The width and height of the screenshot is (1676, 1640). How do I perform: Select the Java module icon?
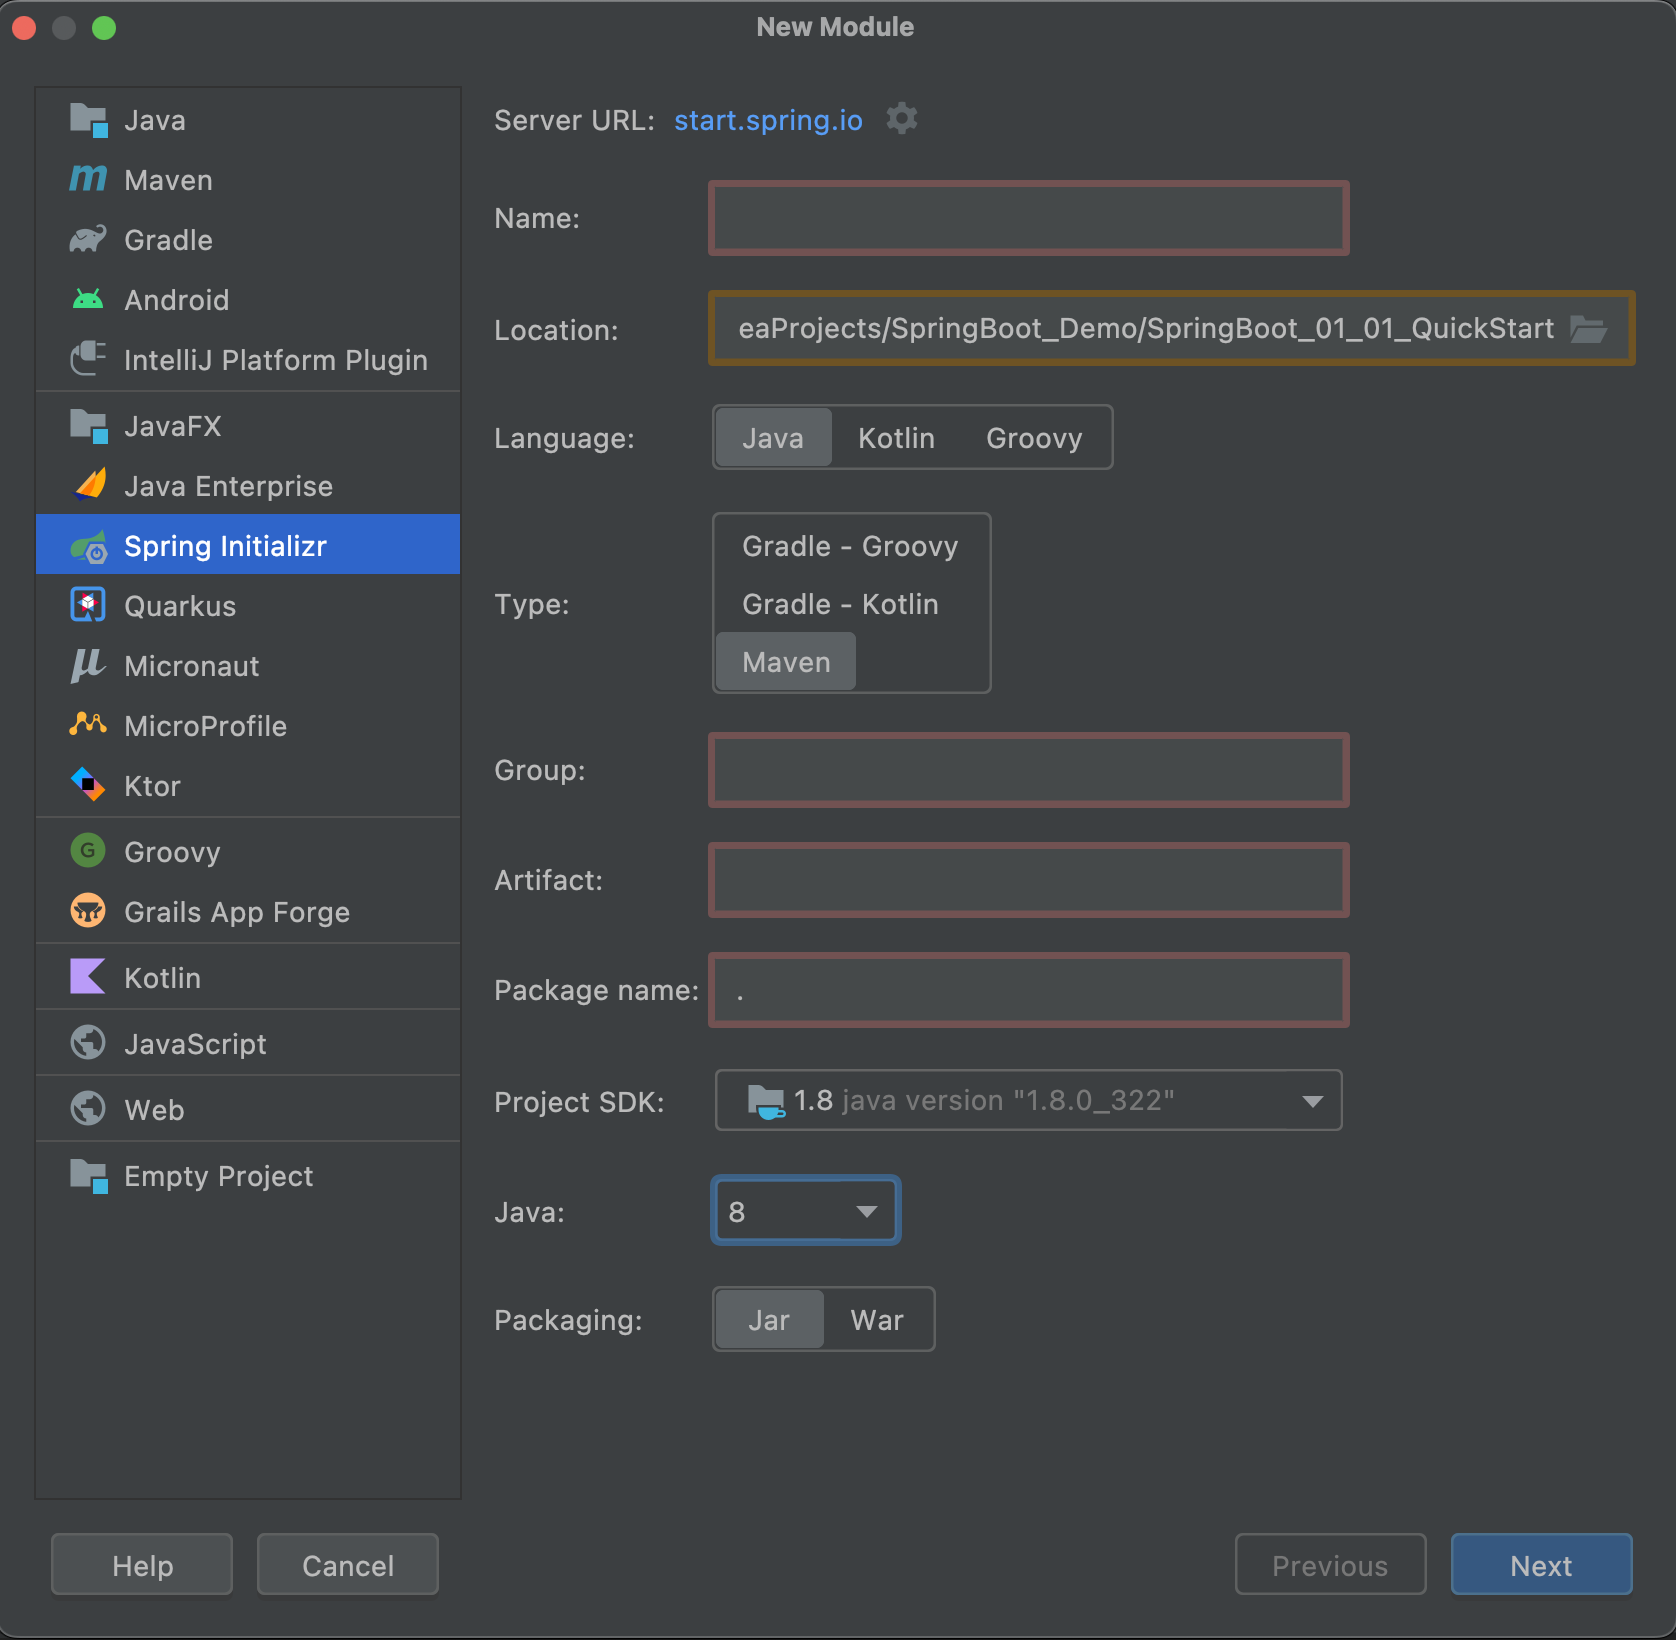tap(88, 120)
